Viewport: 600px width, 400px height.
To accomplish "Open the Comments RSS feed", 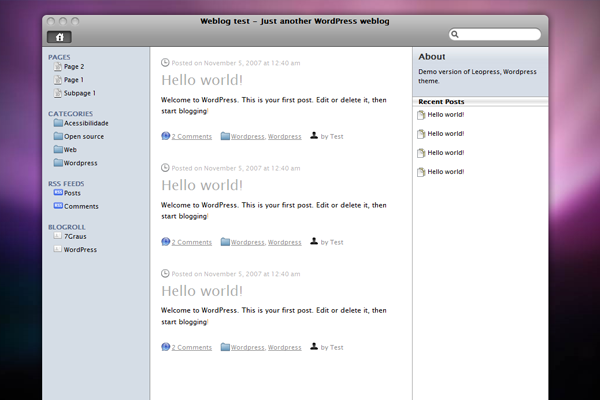I will pos(81,206).
